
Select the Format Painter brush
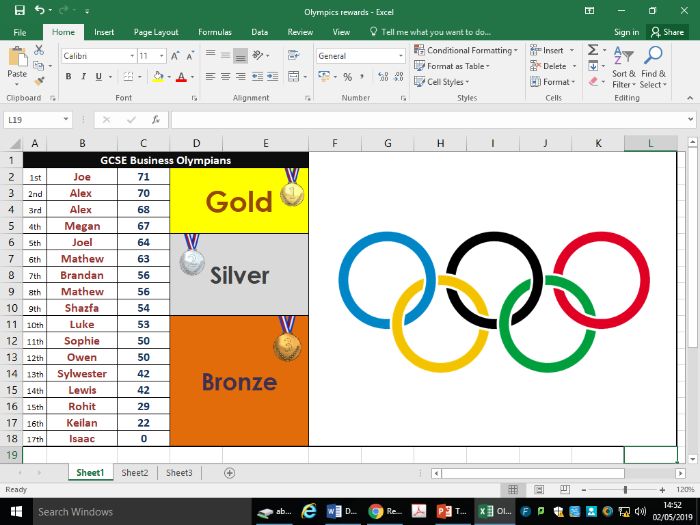(x=39, y=81)
